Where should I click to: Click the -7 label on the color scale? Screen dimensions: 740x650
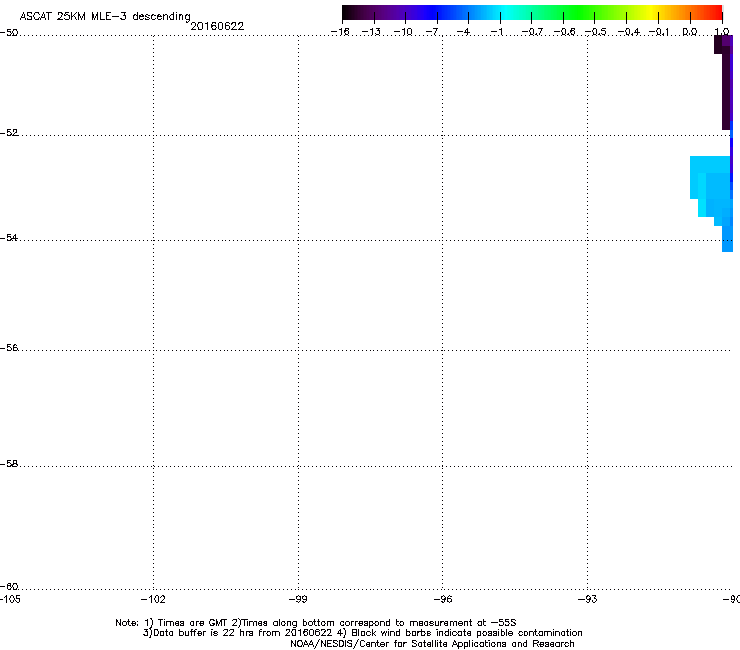433,32
